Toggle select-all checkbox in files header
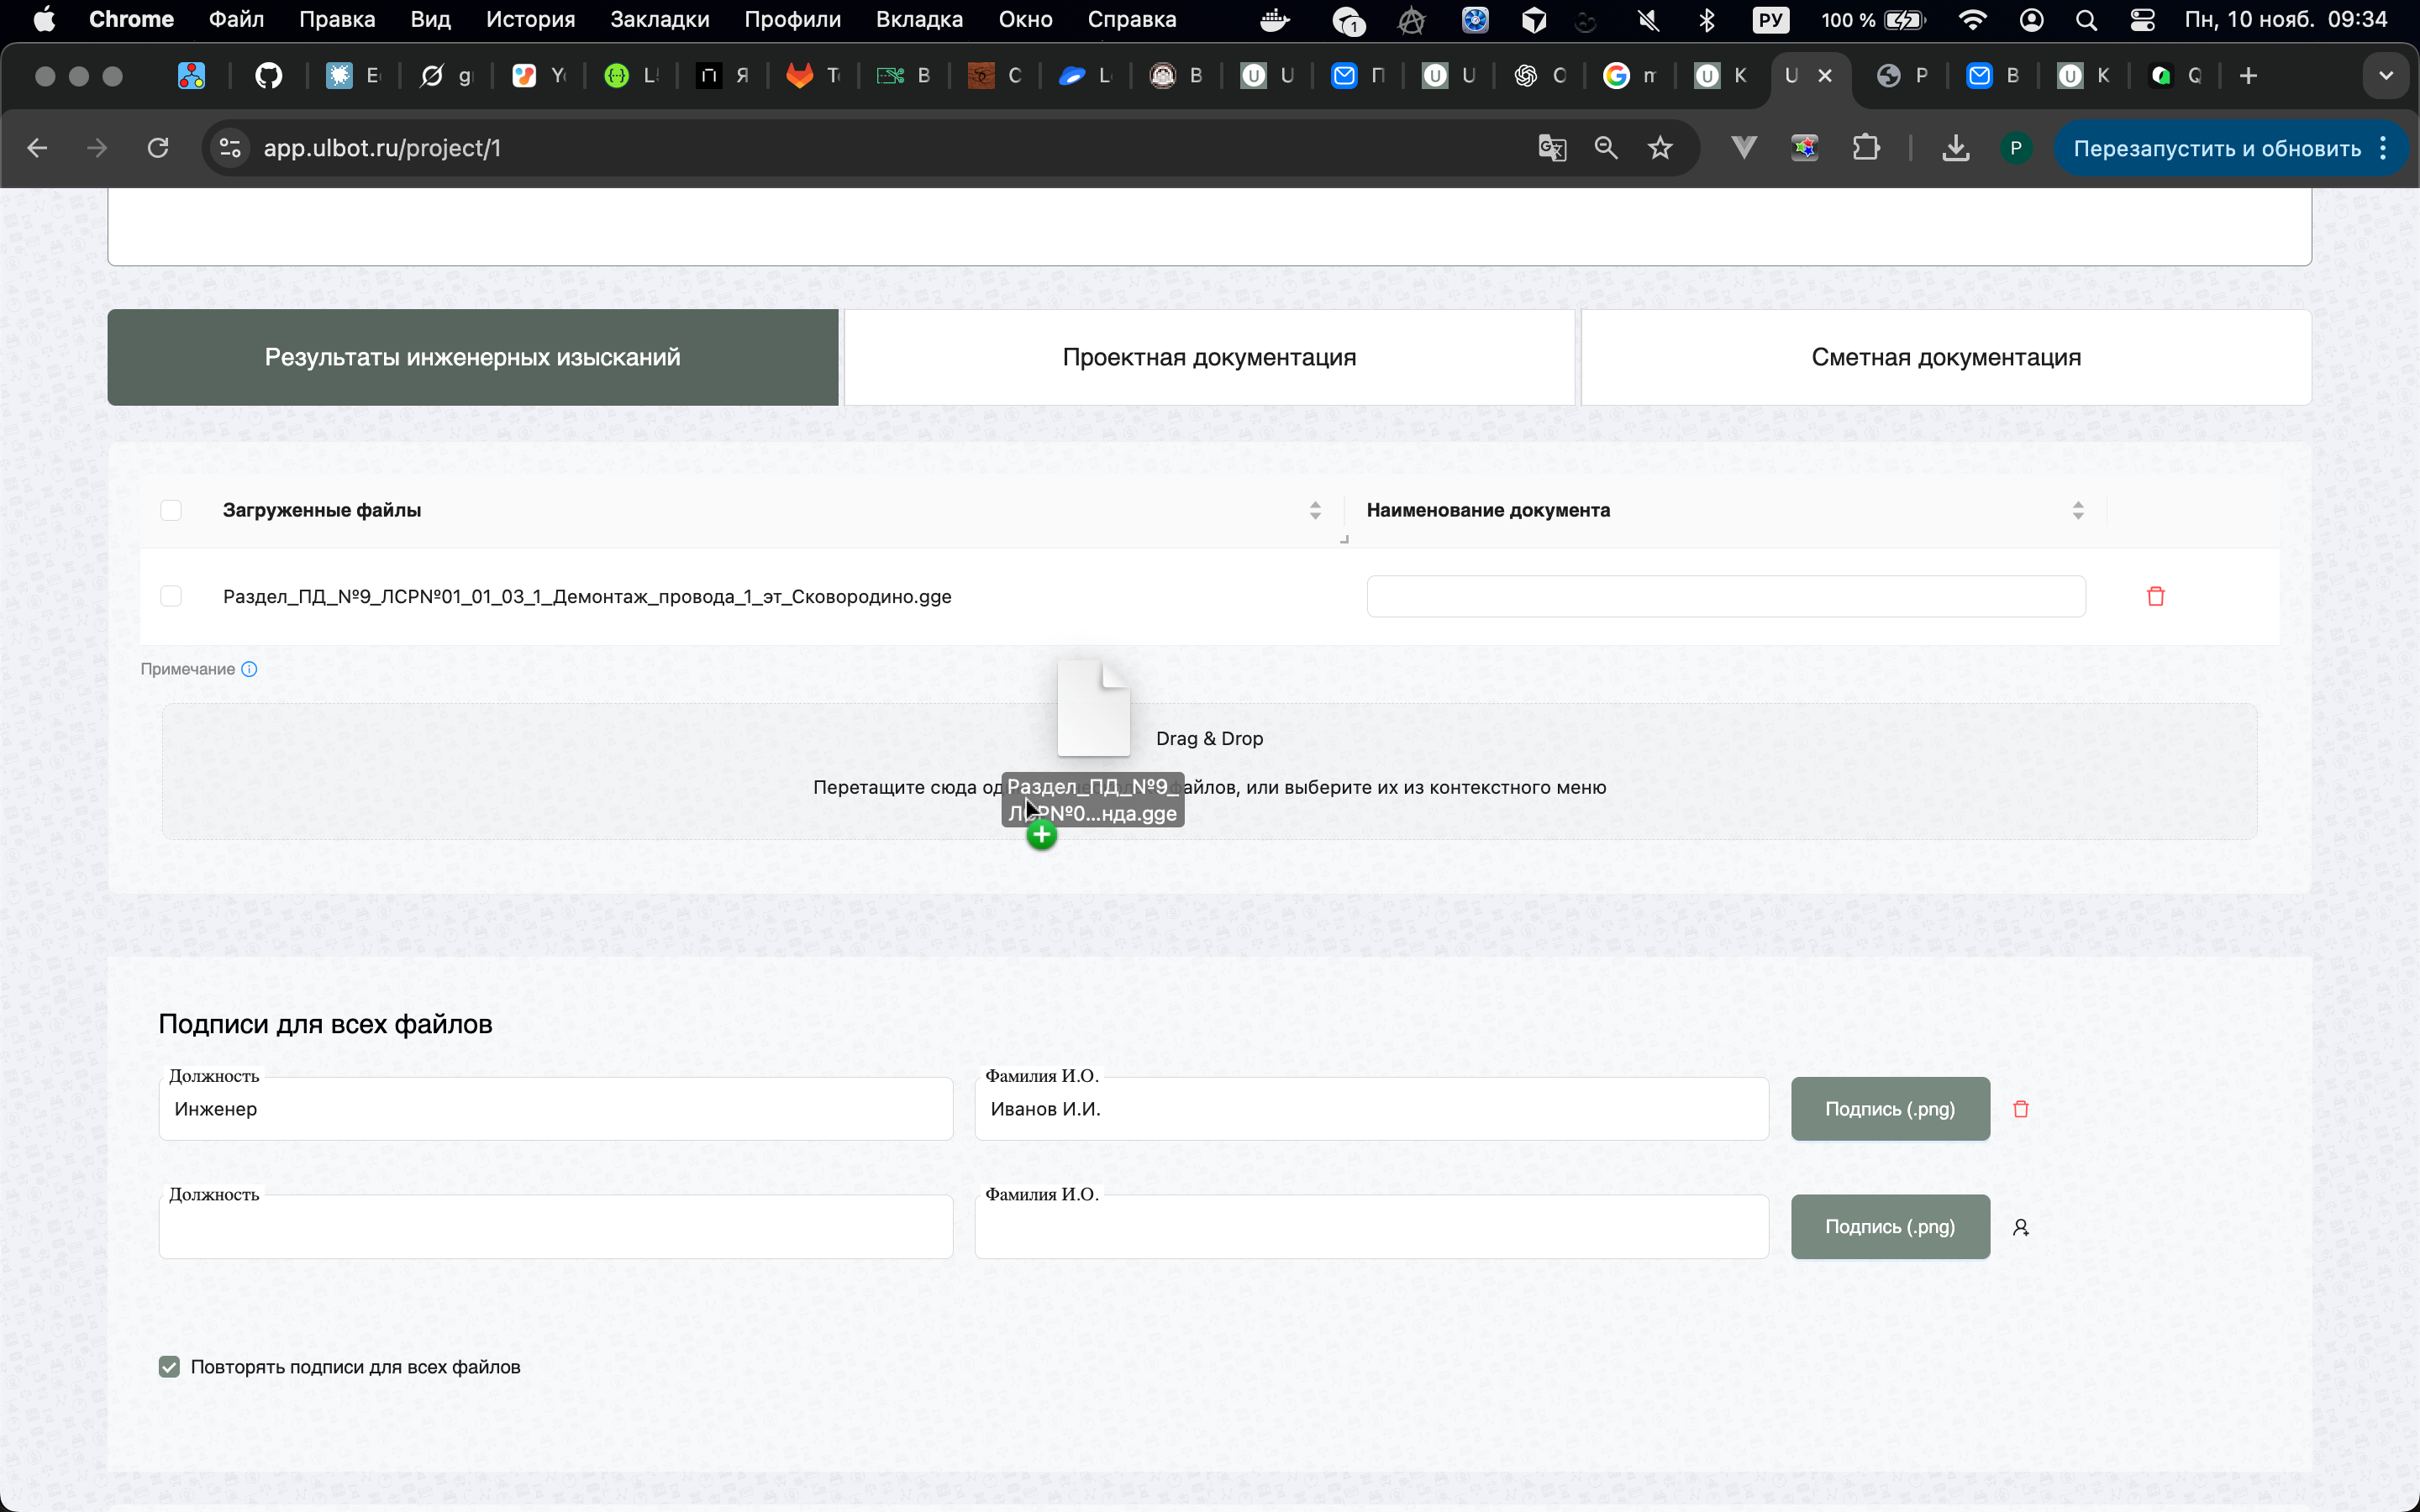This screenshot has height=1512, width=2420. click(x=171, y=510)
